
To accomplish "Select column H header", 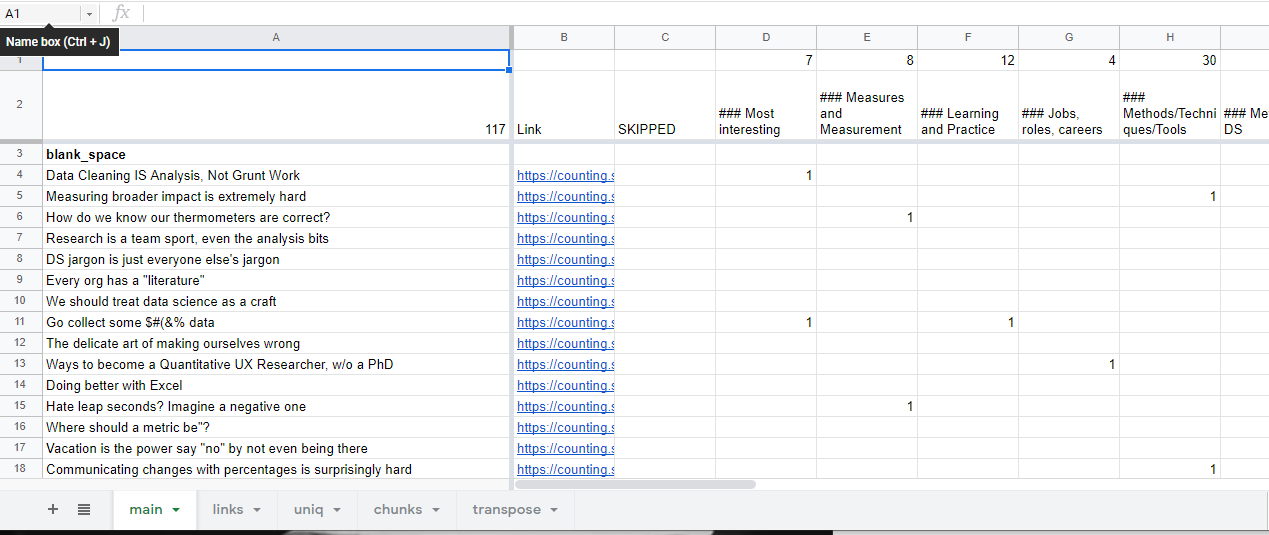I will pos(1169,37).
